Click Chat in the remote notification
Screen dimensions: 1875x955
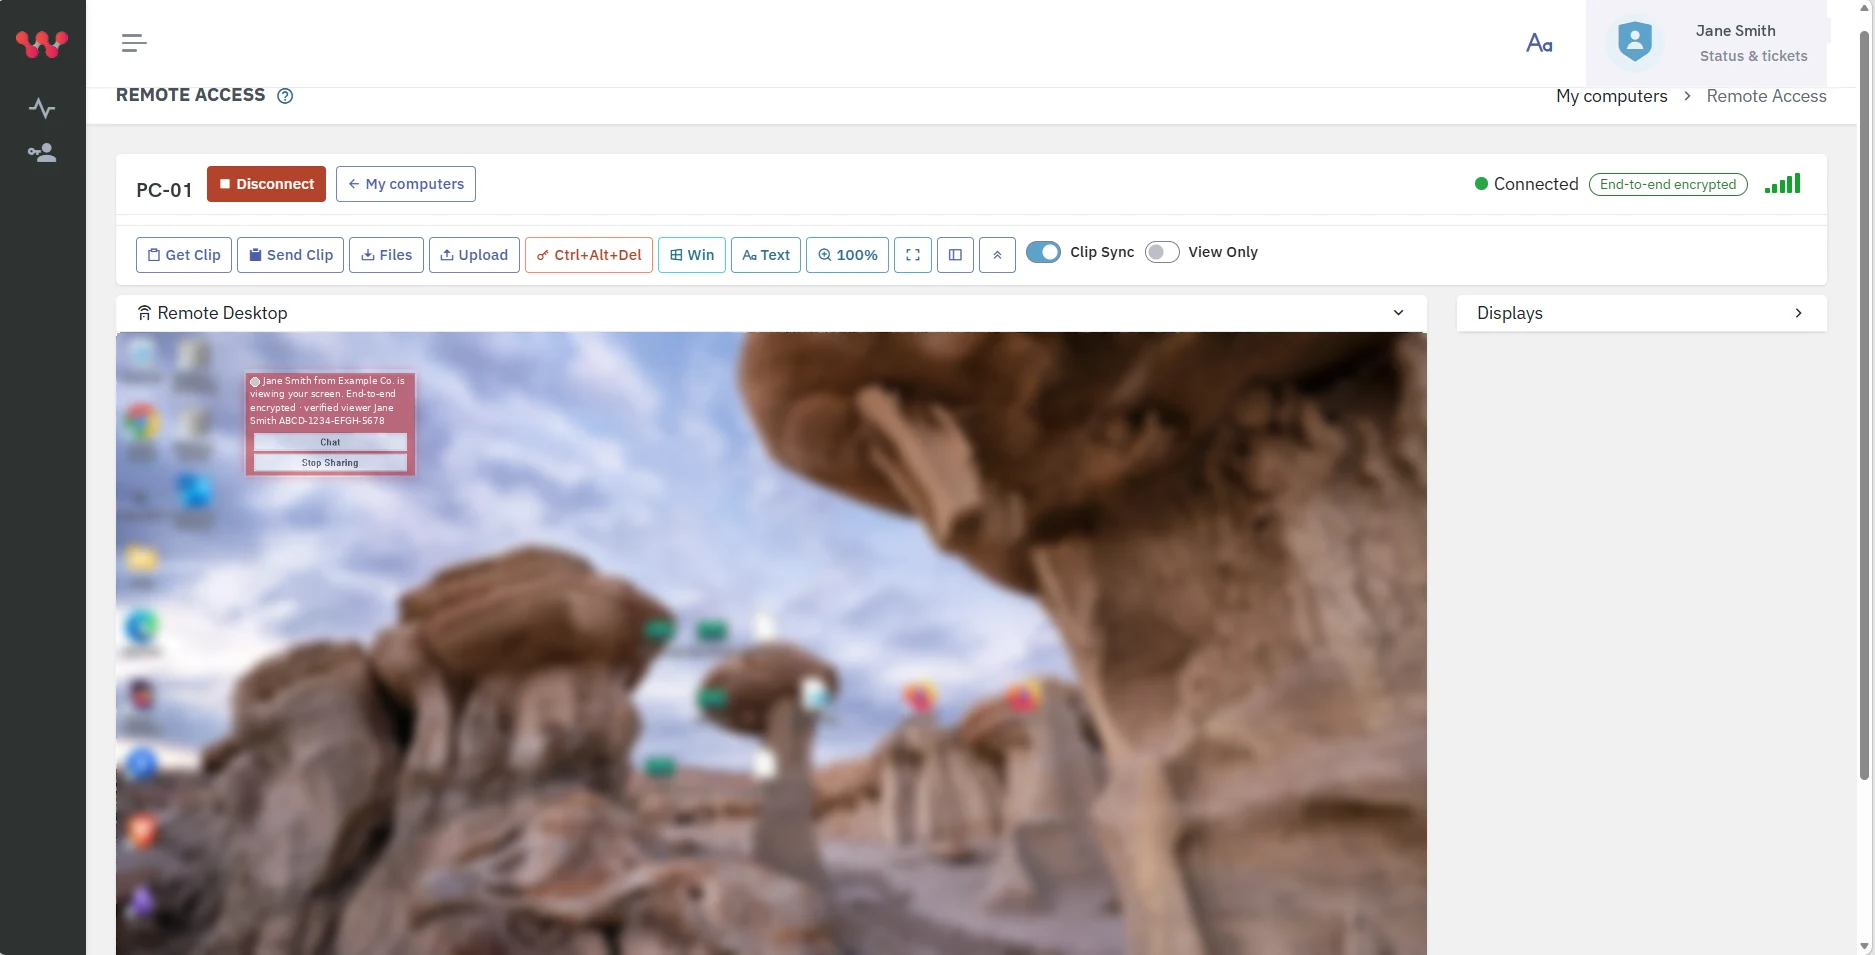point(330,442)
